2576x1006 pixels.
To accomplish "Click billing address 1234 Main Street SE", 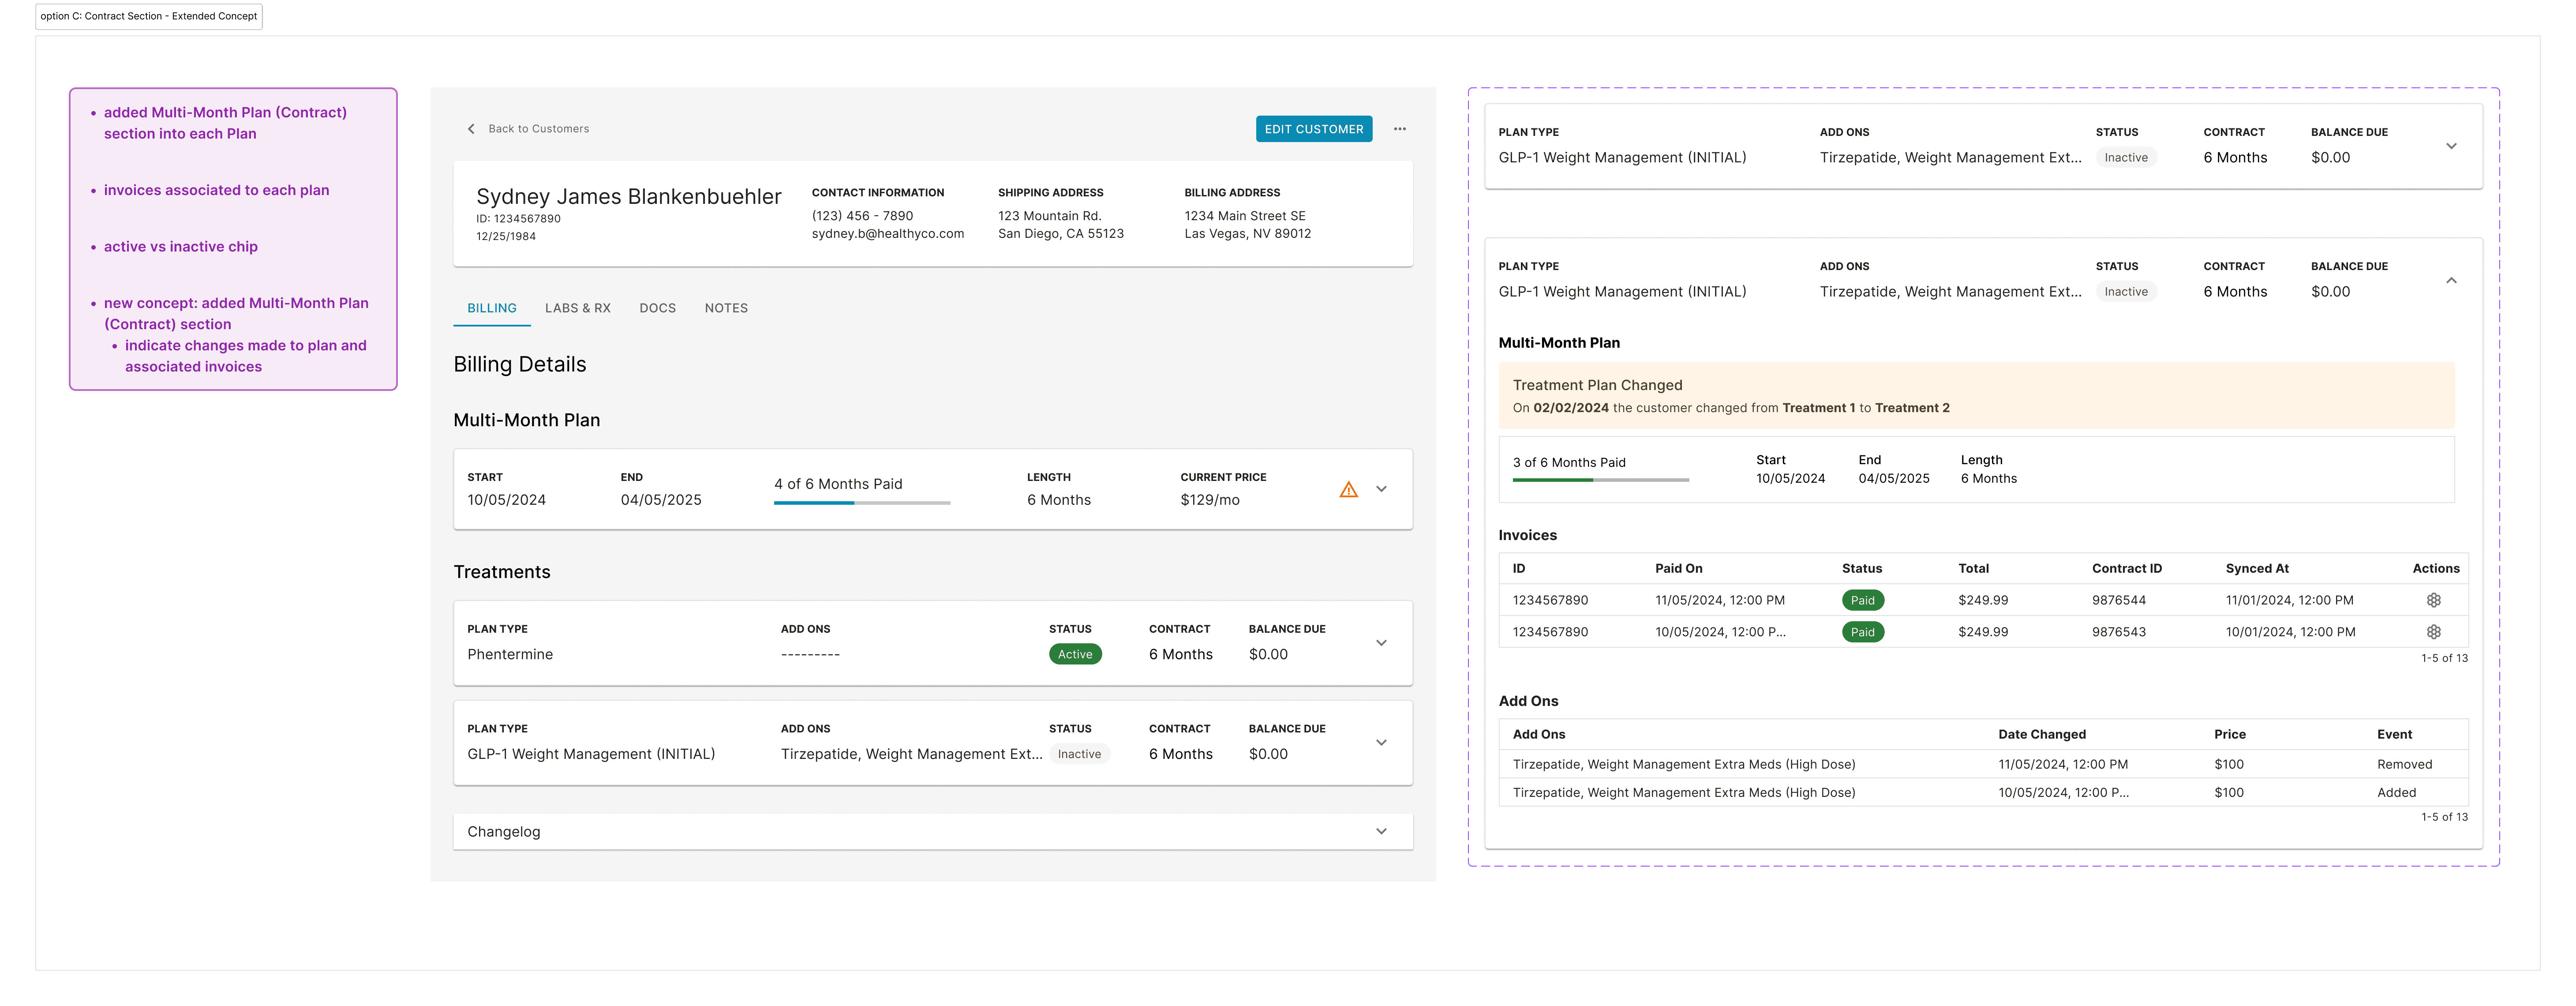I will pyautogui.click(x=1245, y=216).
